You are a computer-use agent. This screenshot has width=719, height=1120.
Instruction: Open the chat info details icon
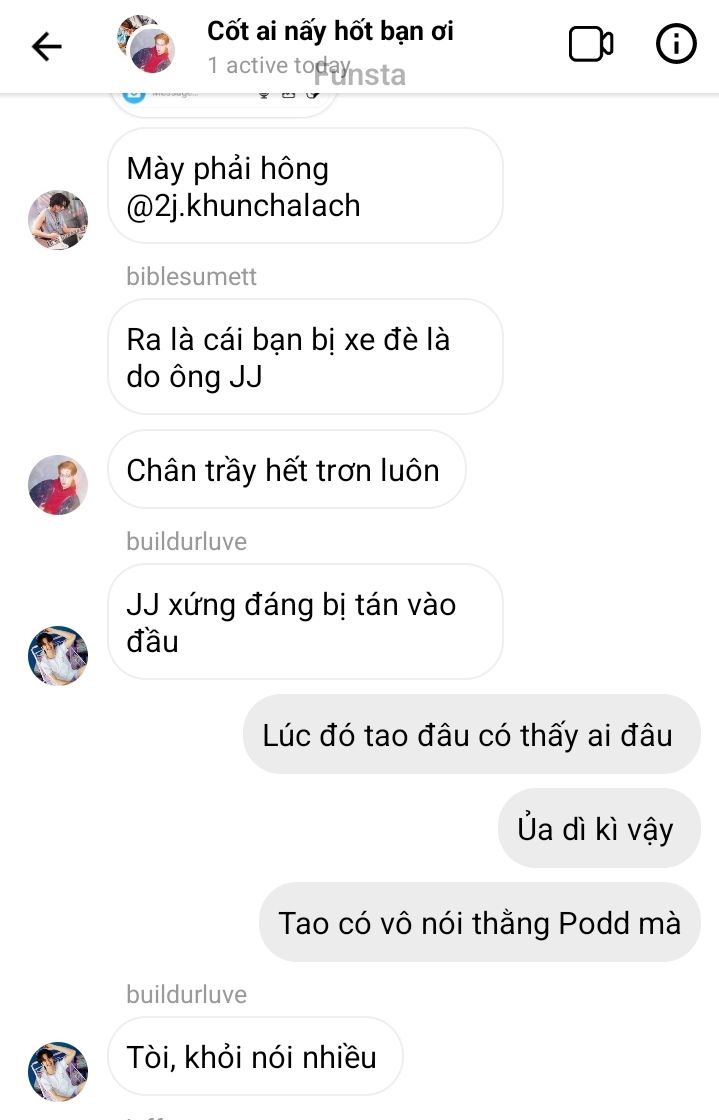click(675, 44)
